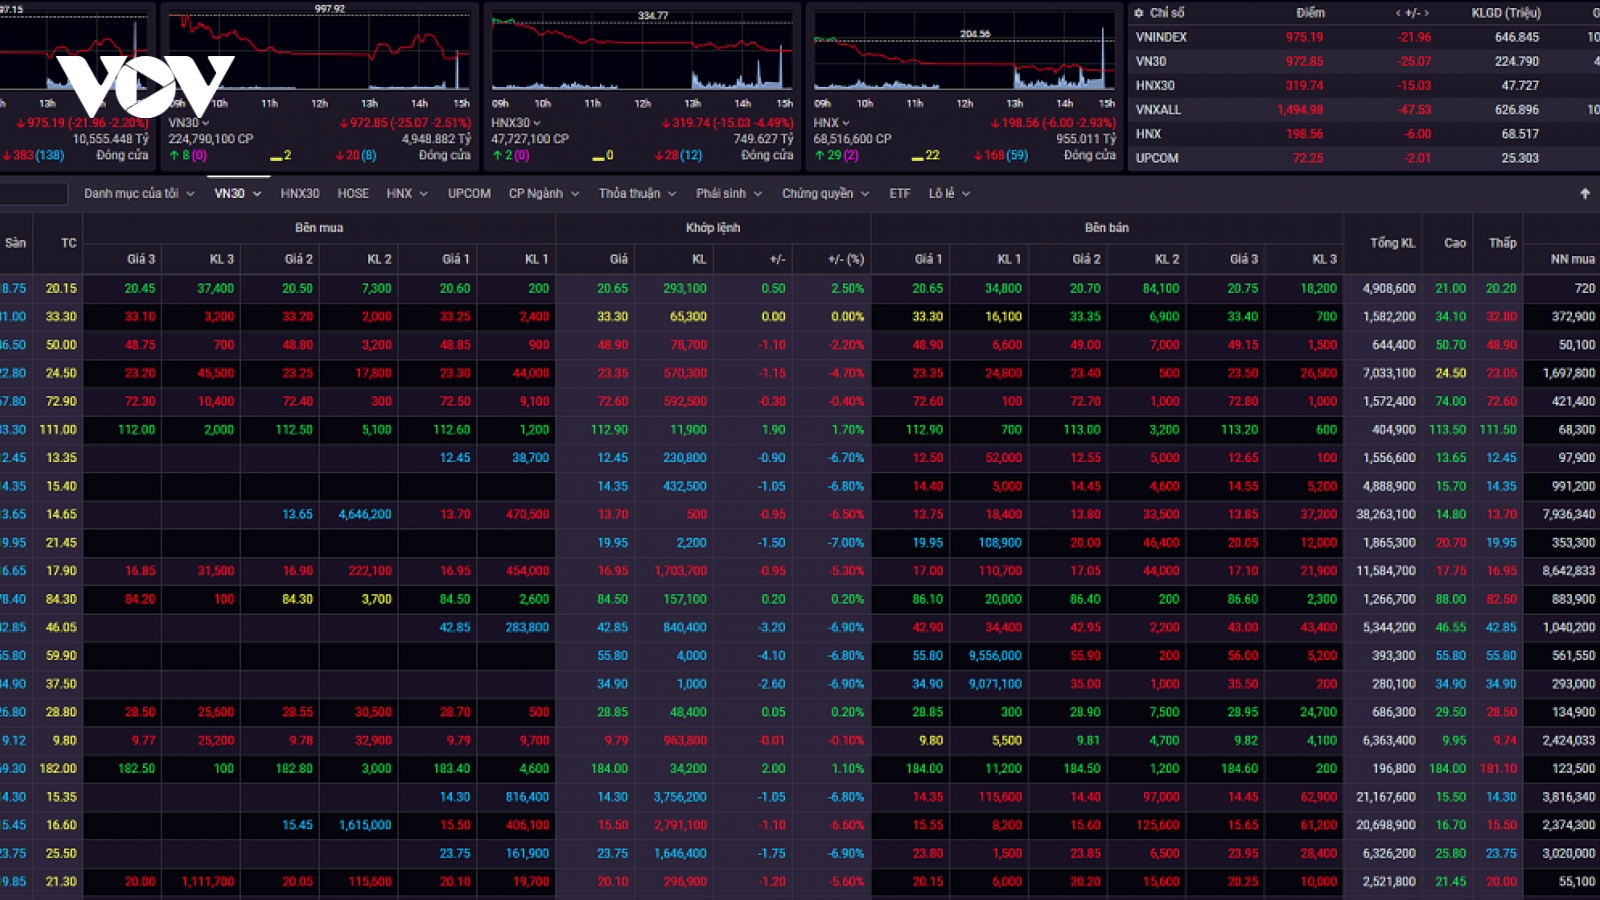
Task: Select the ETF tab
Action: pos(900,193)
